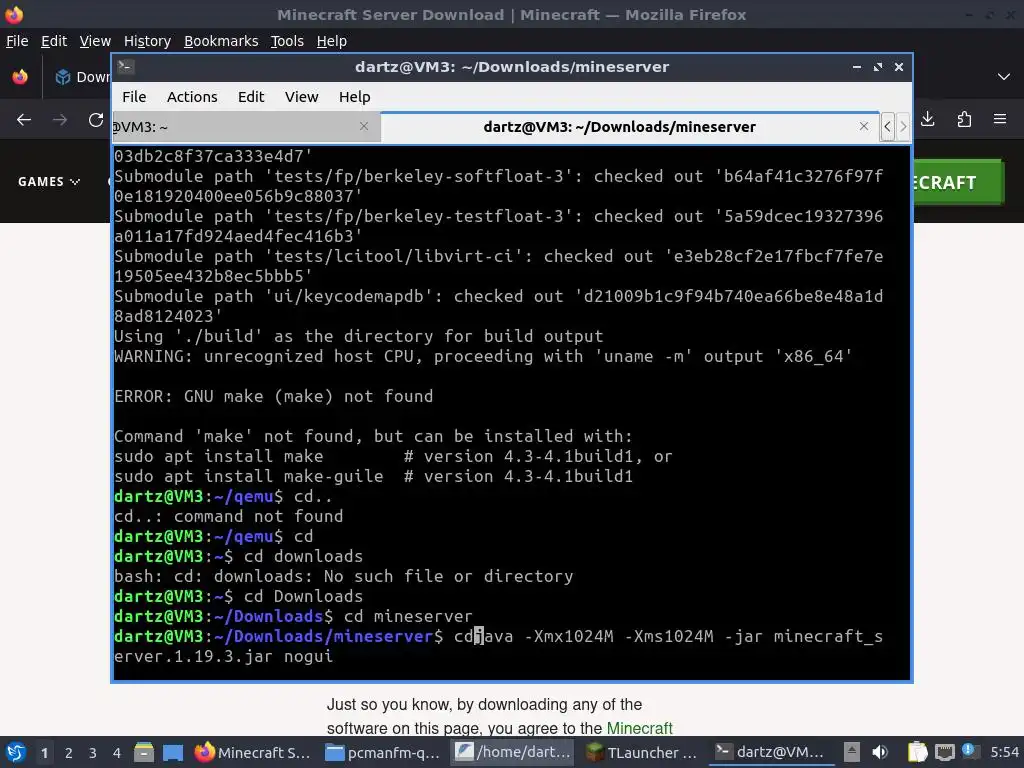Open Firefox Tools menu
This screenshot has height=768, width=1024.
coord(287,40)
